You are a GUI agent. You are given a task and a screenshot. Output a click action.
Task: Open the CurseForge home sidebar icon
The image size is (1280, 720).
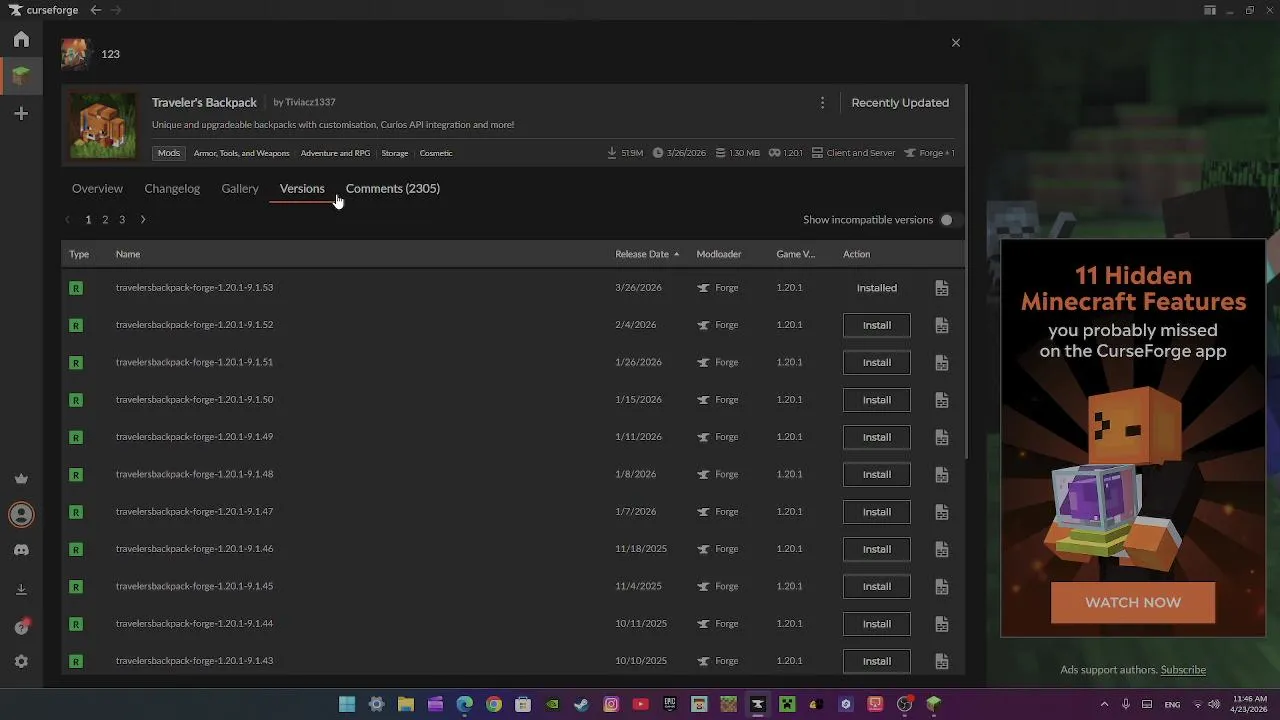pyautogui.click(x=21, y=39)
